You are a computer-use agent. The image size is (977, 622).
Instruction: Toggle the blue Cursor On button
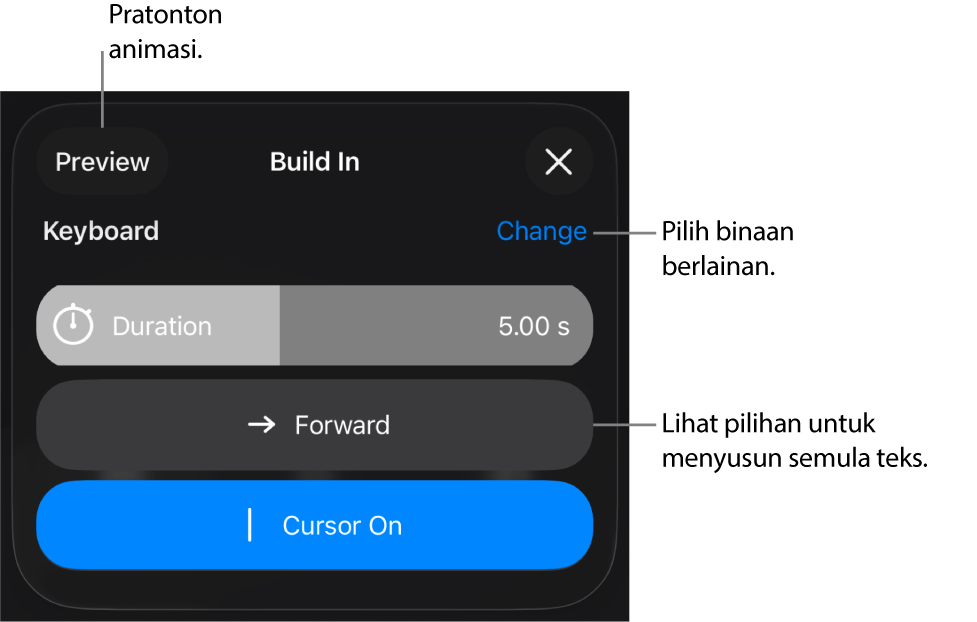pos(314,525)
